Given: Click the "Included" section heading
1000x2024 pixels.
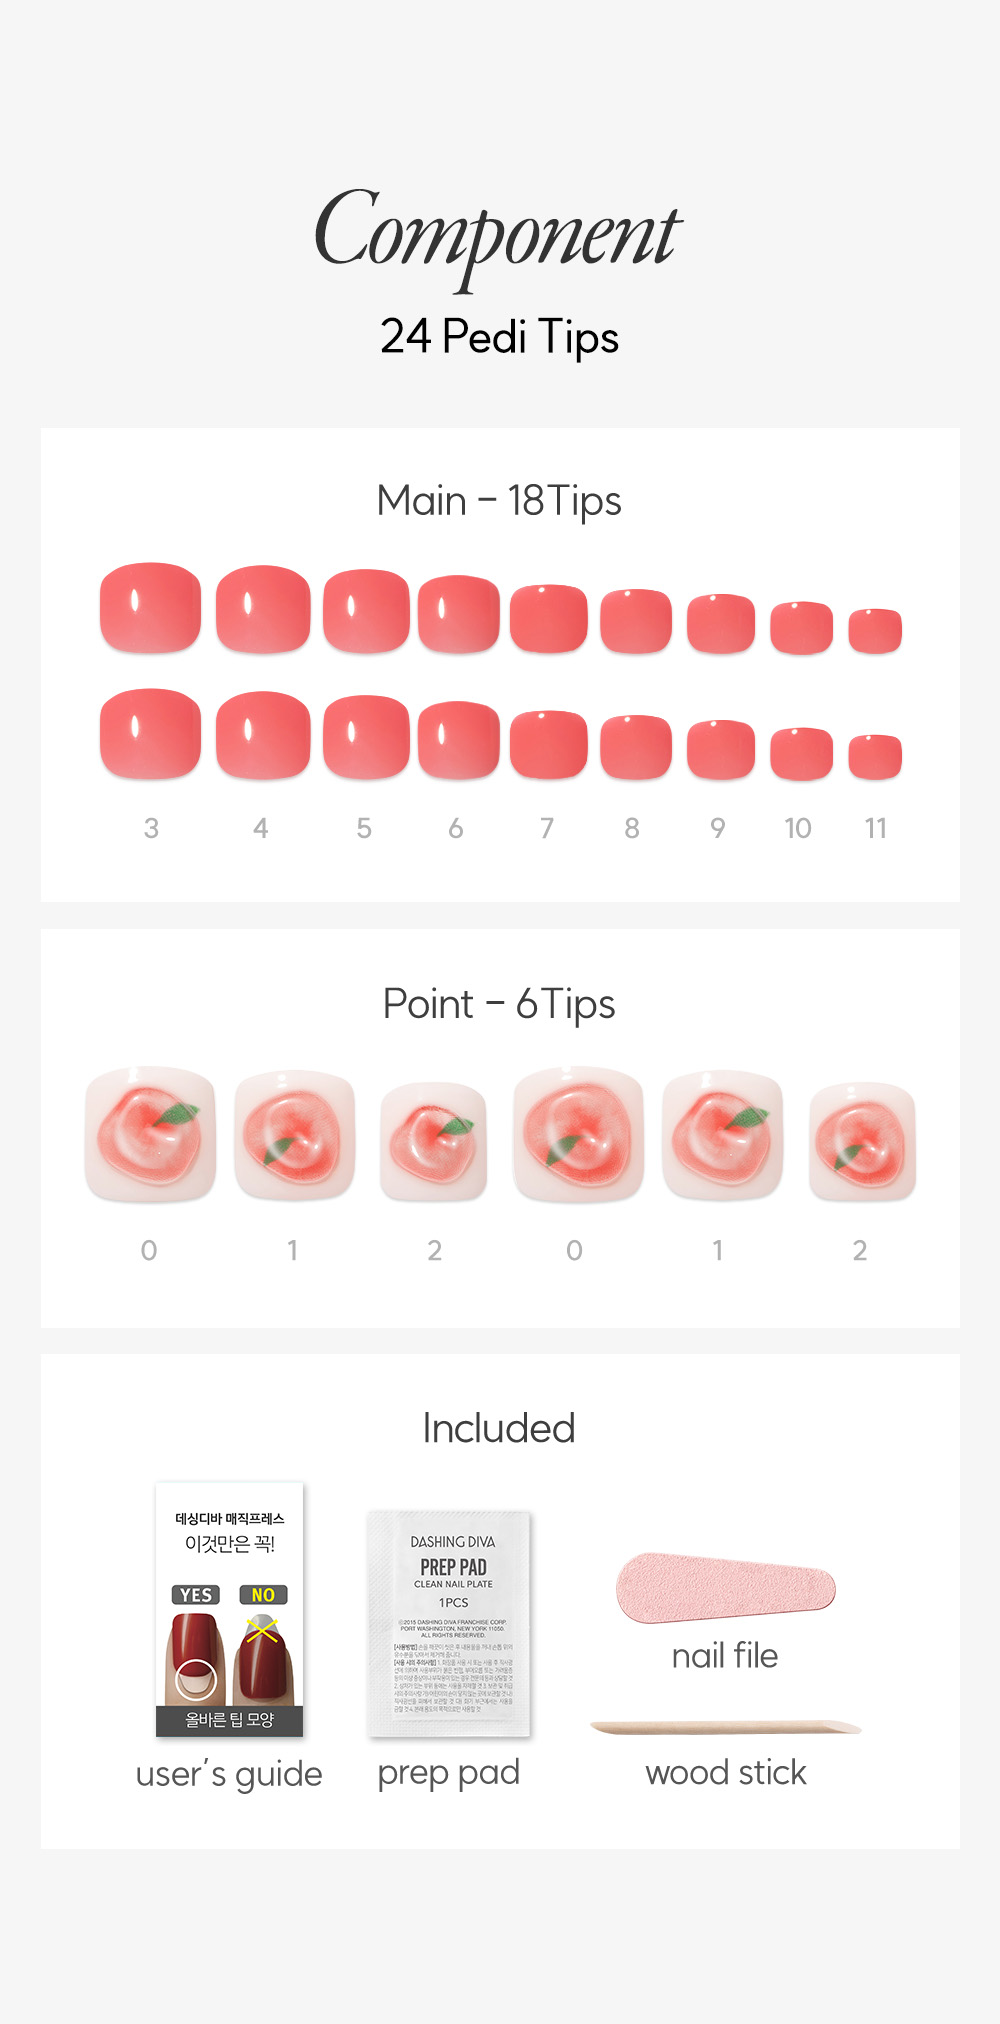Looking at the screenshot, I should pyautogui.click(x=499, y=1428).
